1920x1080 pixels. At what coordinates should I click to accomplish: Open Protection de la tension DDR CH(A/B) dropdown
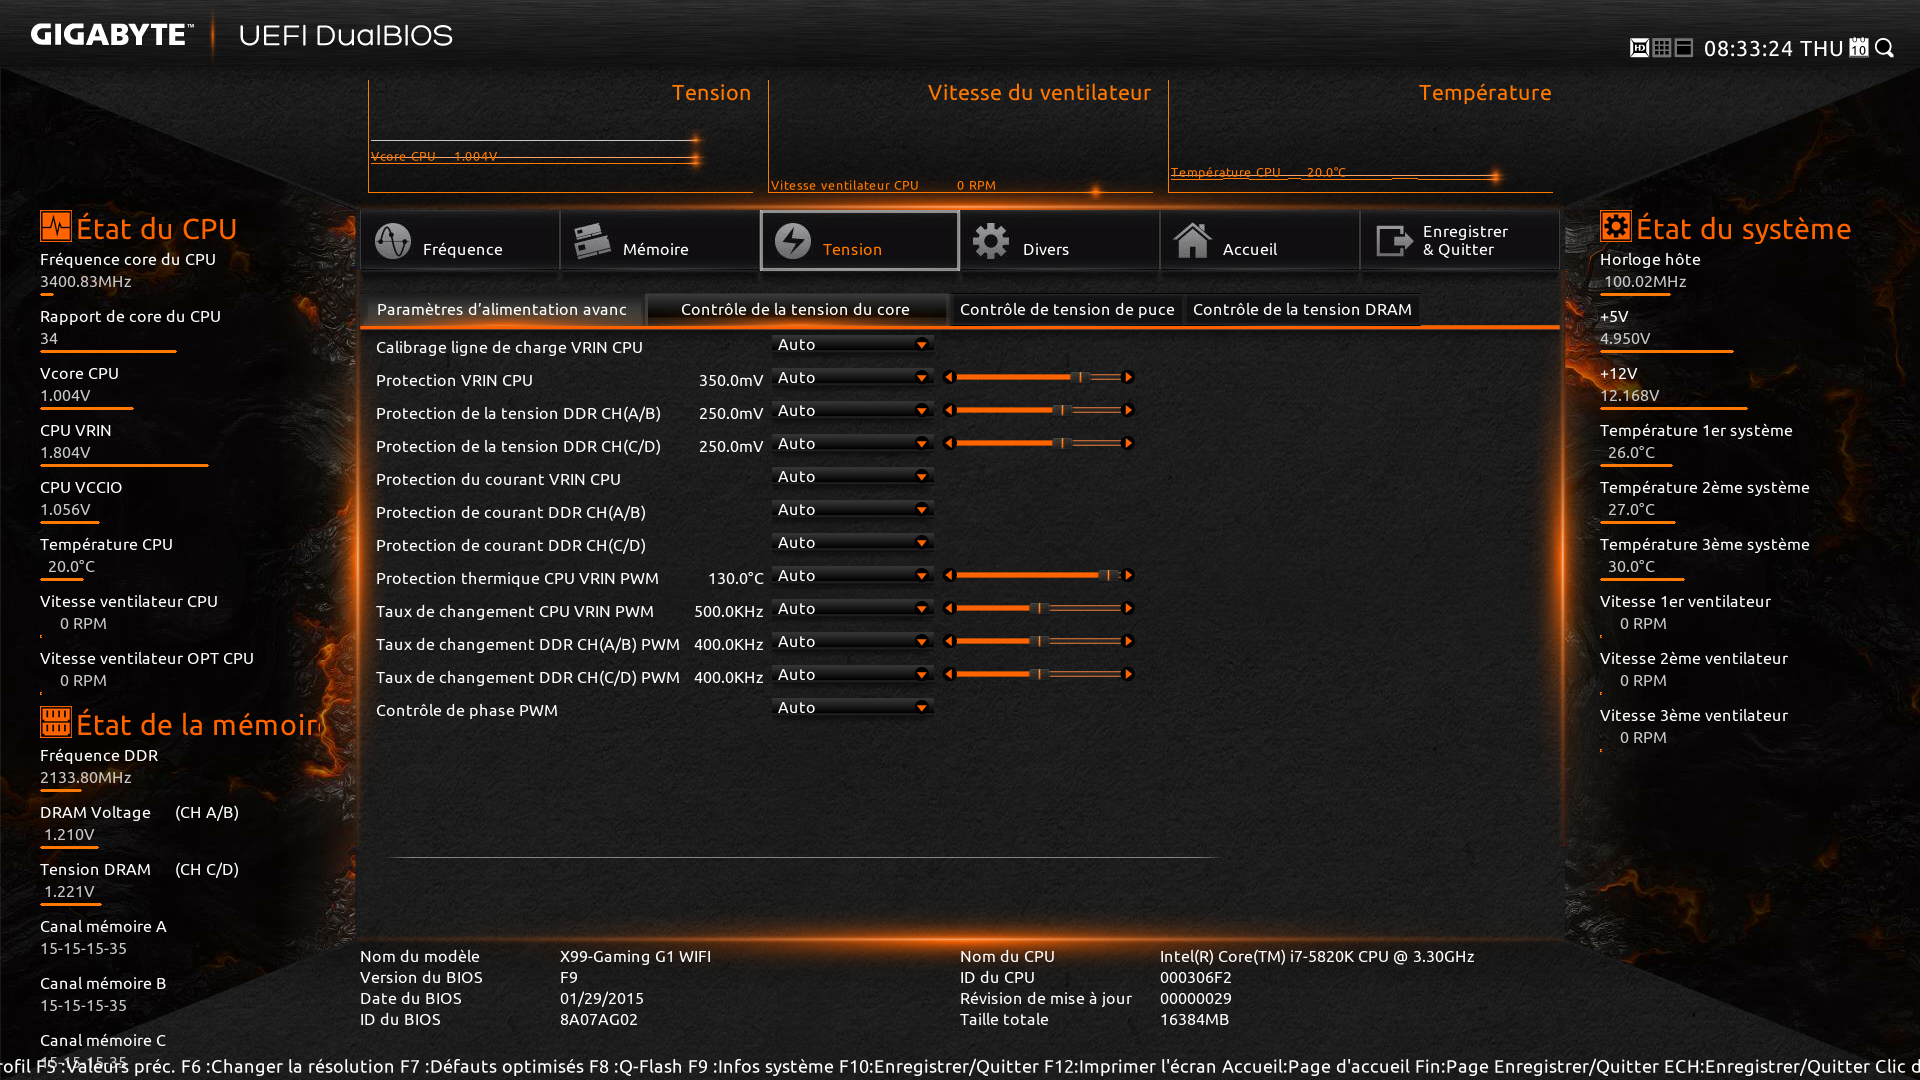pos(853,410)
